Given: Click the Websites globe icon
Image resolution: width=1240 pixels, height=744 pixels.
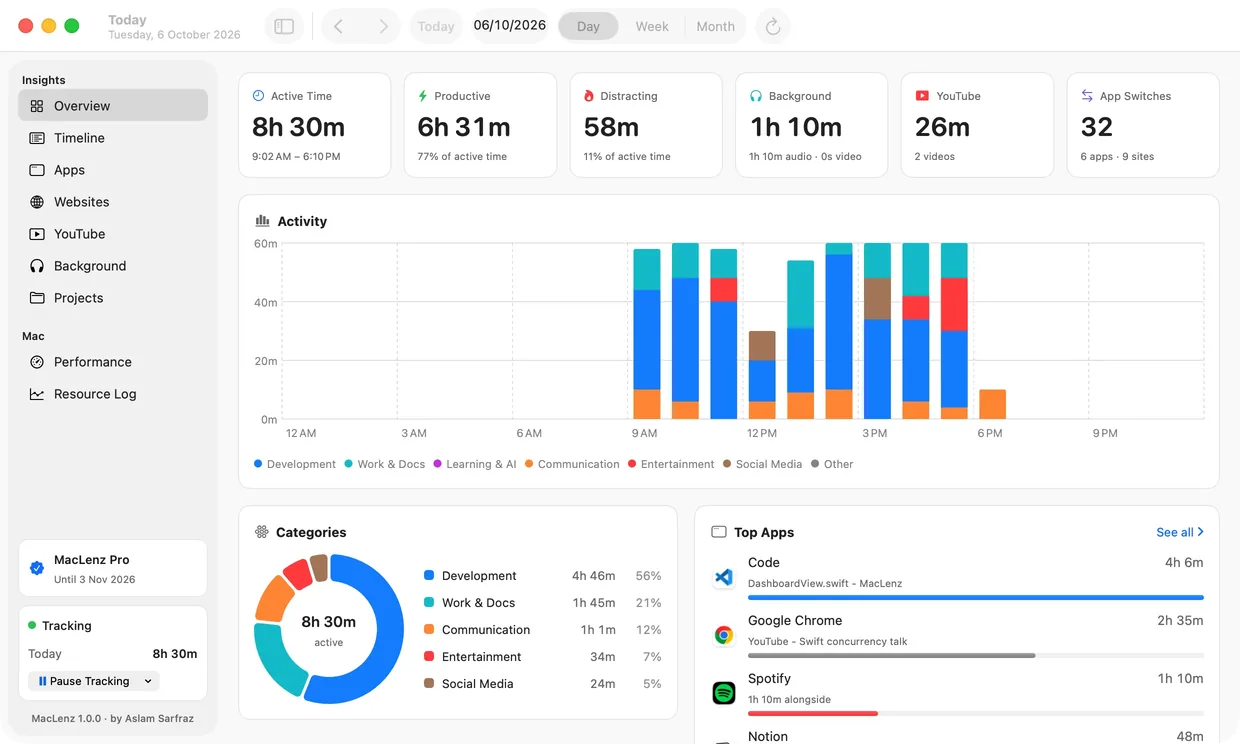Looking at the screenshot, I should 37,202.
